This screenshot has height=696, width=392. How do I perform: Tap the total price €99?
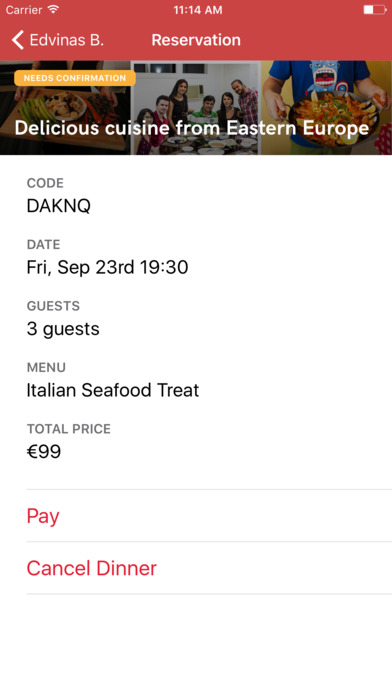click(x=44, y=452)
